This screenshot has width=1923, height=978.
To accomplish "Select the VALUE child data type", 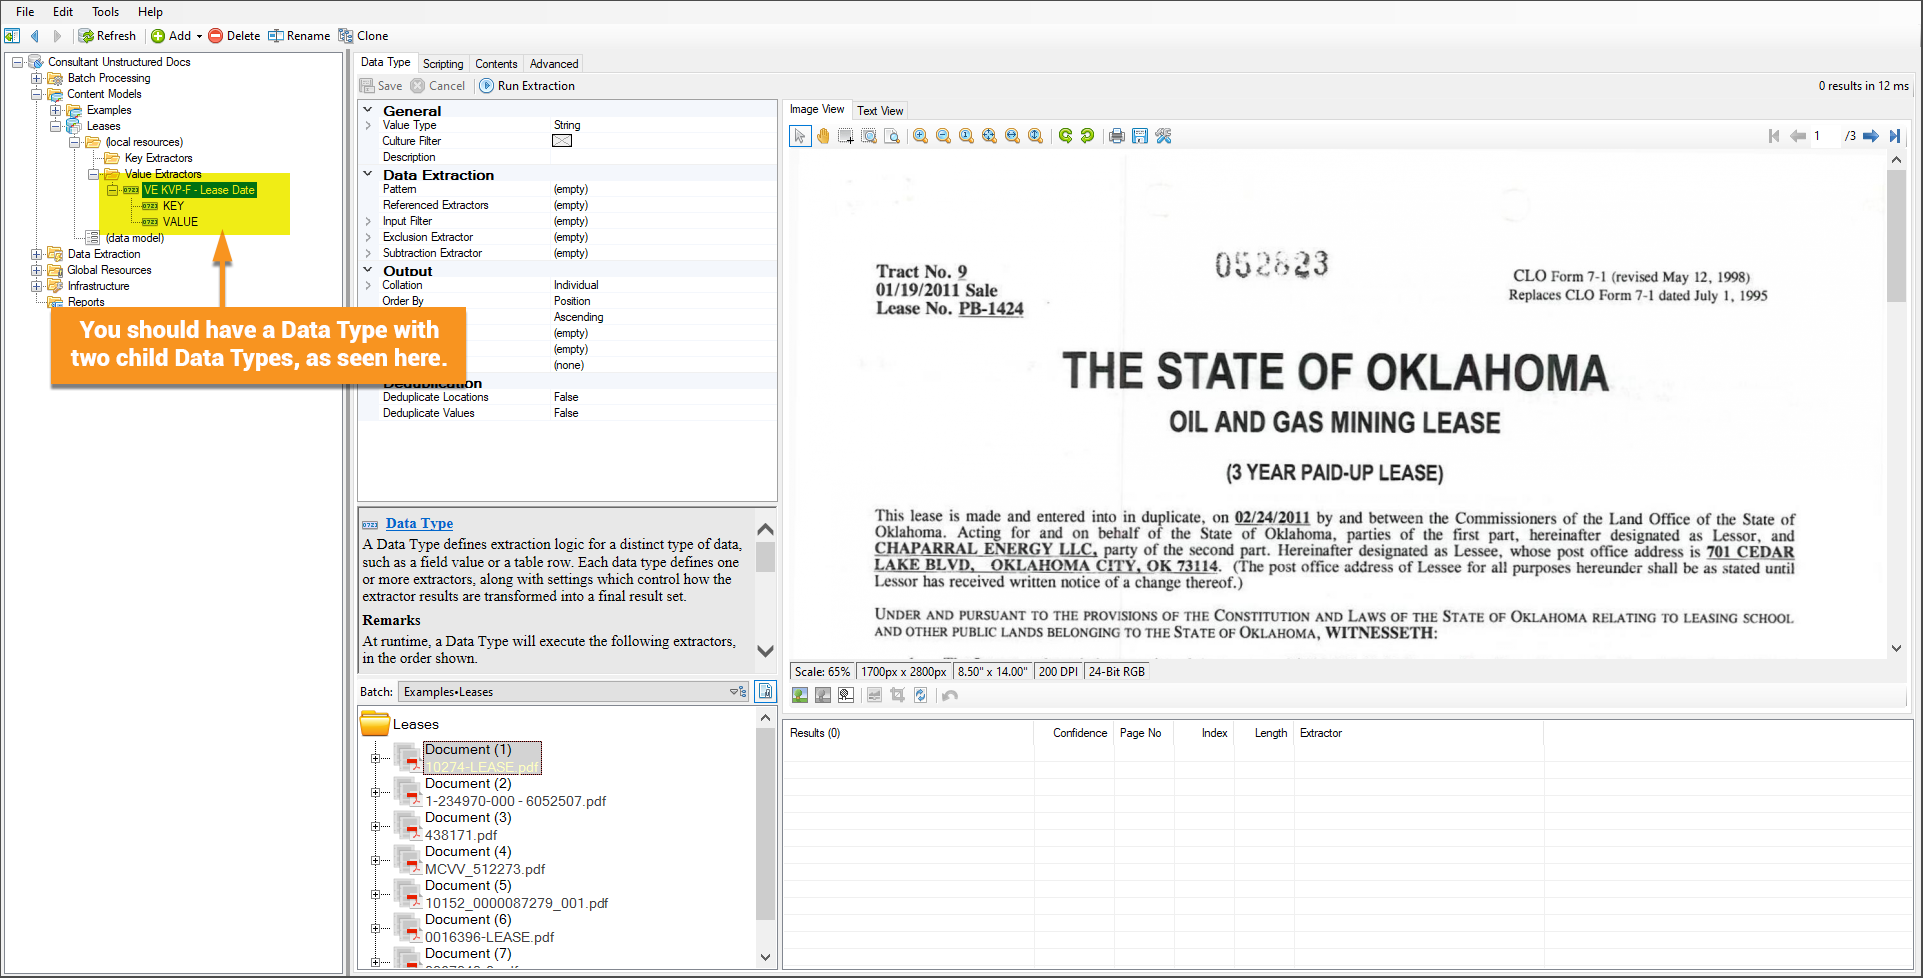I will click(x=180, y=222).
